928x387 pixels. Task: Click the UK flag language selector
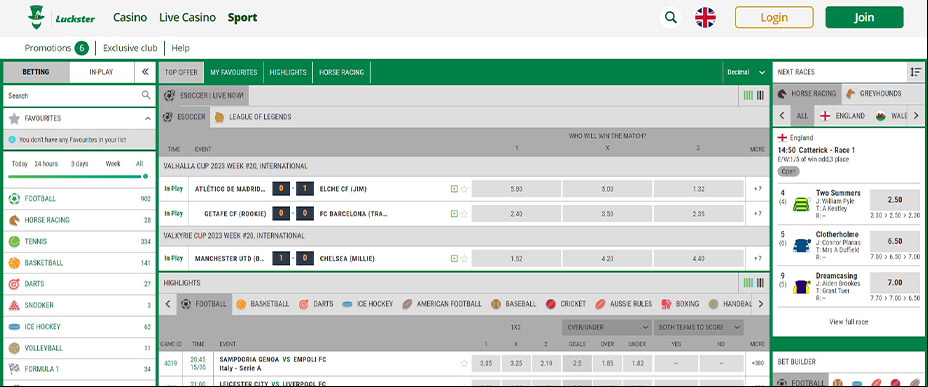pyautogui.click(x=705, y=18)
